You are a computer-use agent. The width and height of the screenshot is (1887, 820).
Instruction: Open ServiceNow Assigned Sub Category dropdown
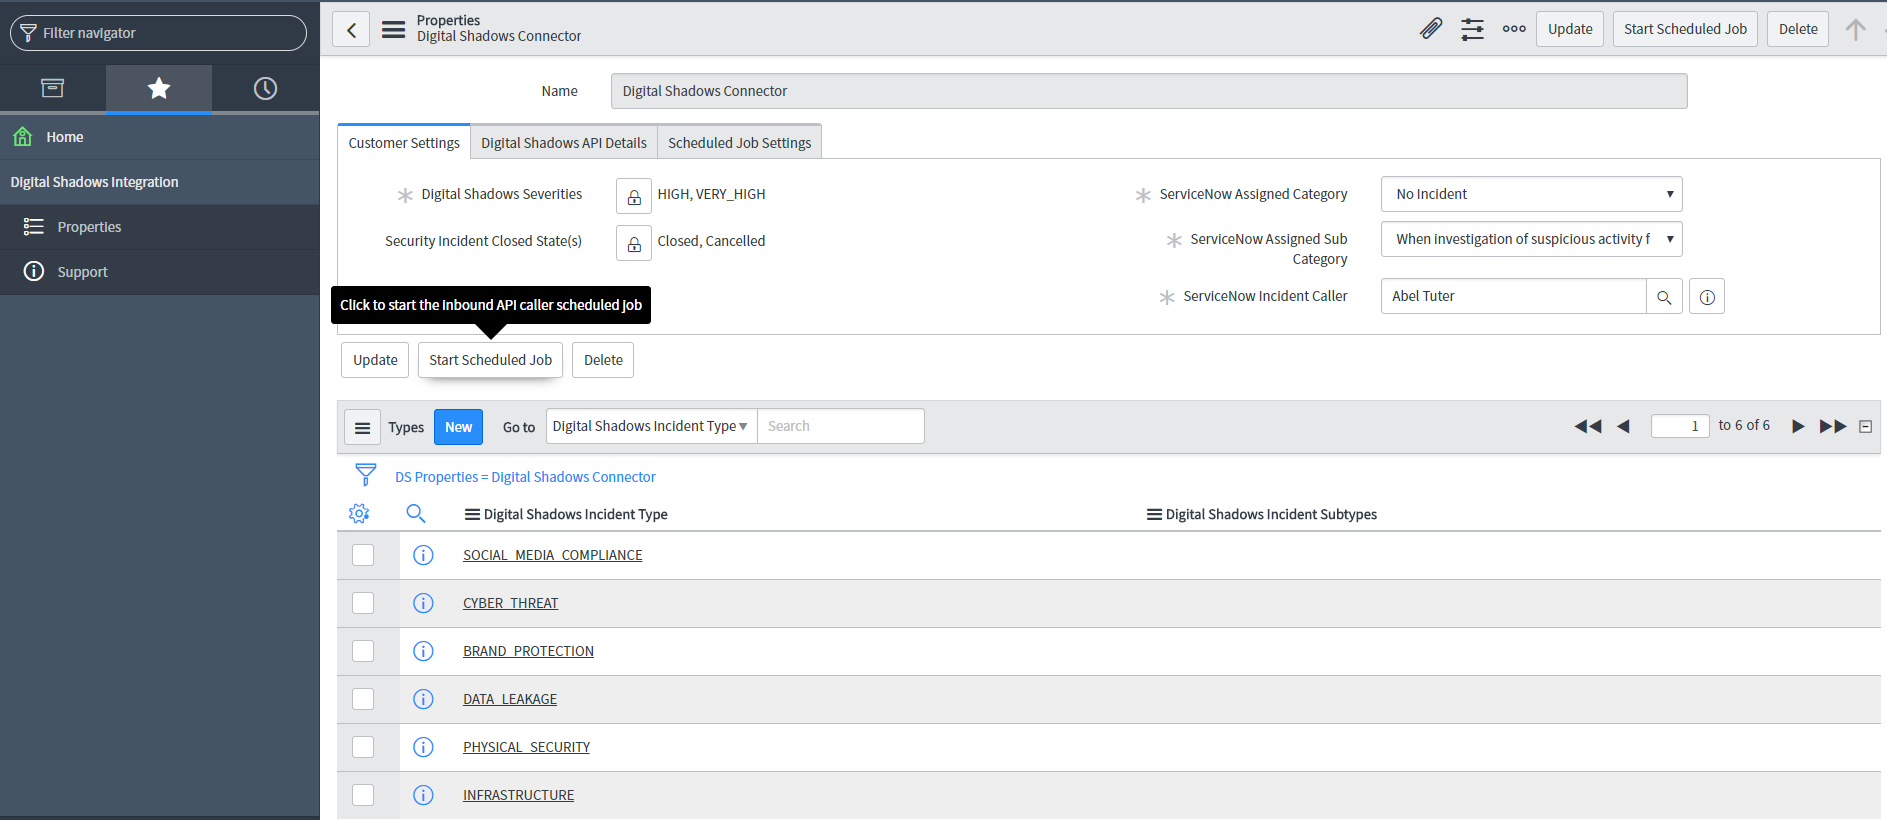click(1531, 239)
